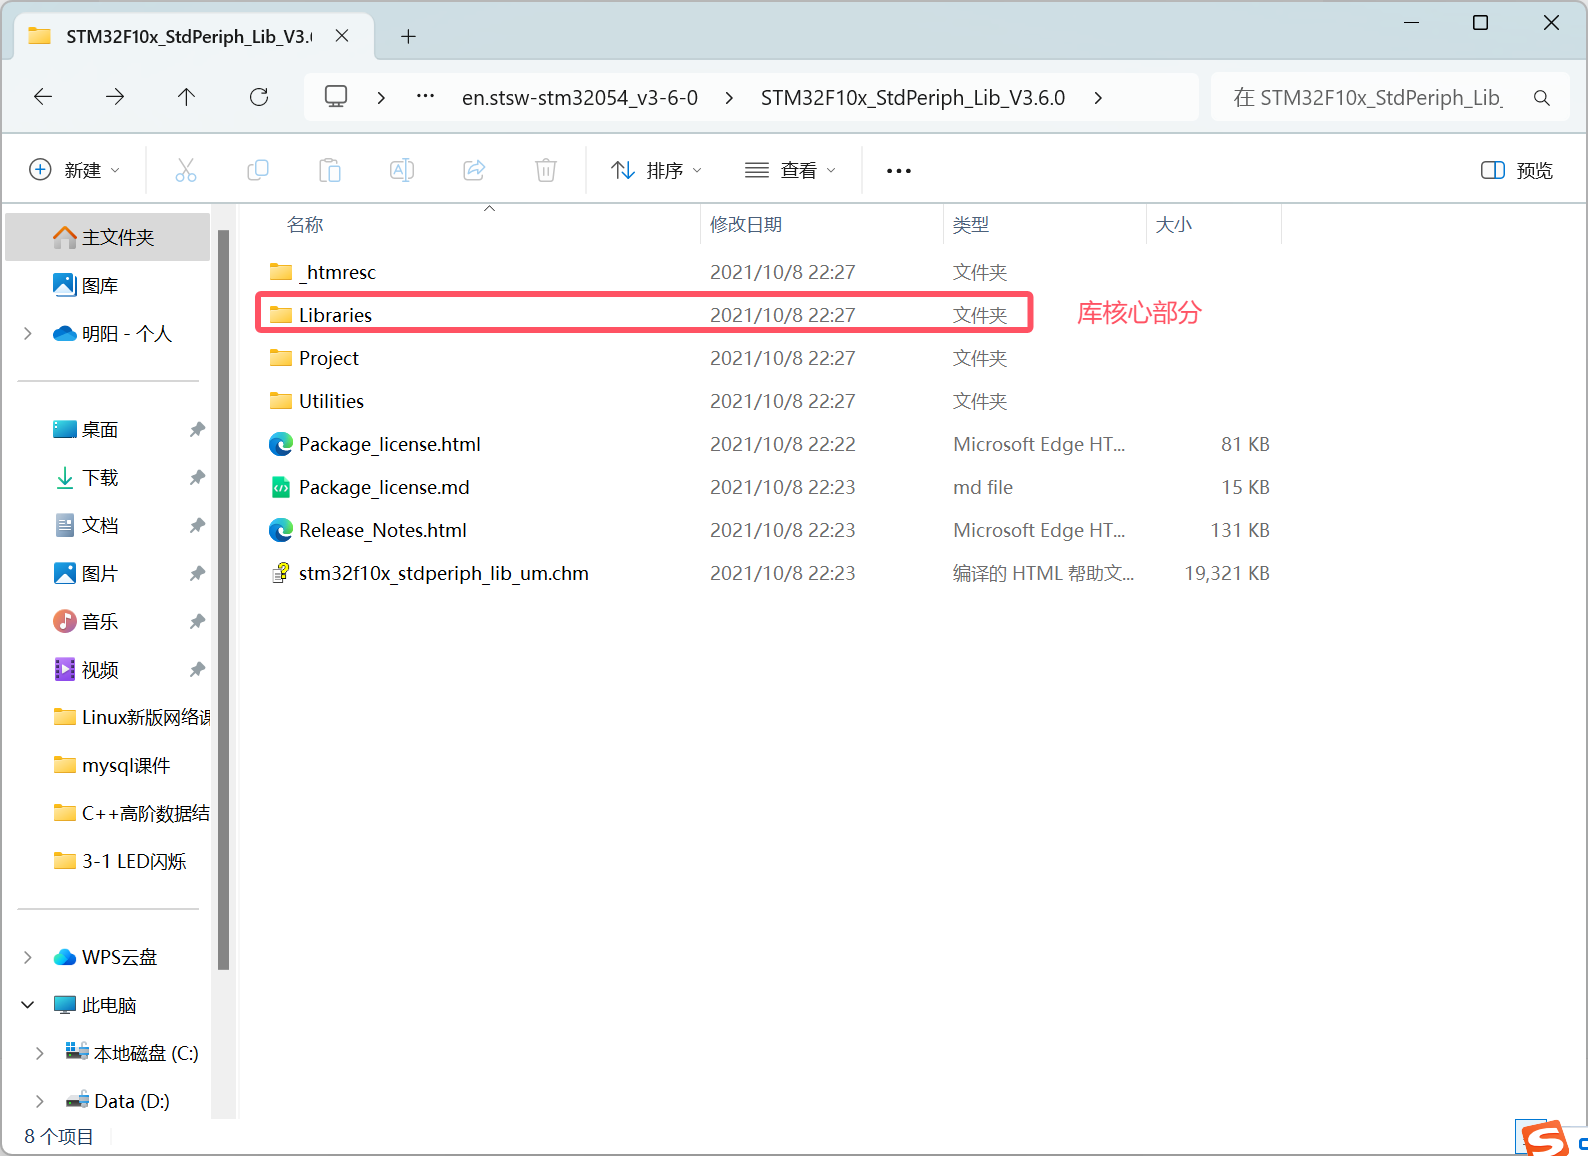The width and height of the screenshot is (1588, 1156).
Task: Open chevron after STM32F10x_StdPeriph_Lib_V3.6.0 breadcrumb
Action: [x=1098, y=98]
